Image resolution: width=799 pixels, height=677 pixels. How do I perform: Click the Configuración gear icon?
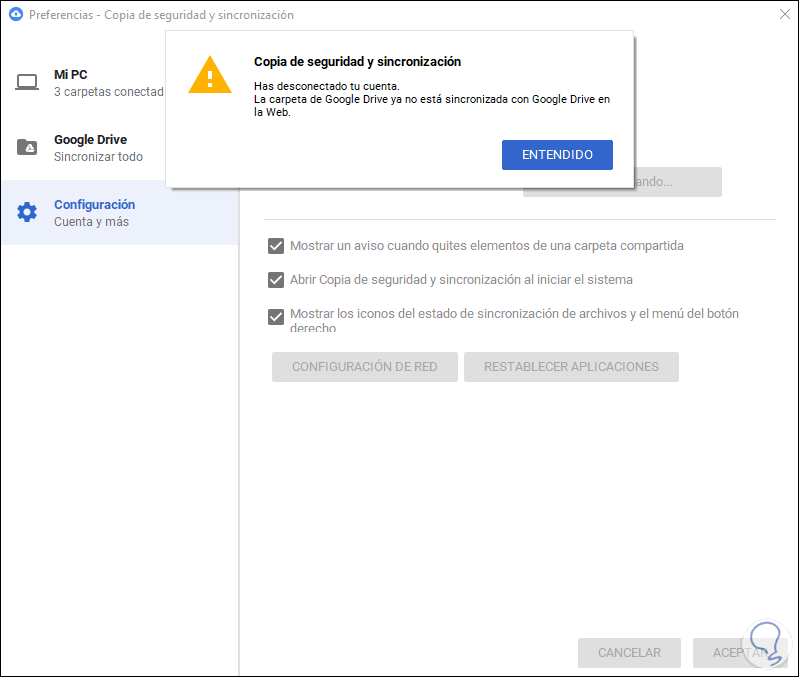[x=27, y=212]
